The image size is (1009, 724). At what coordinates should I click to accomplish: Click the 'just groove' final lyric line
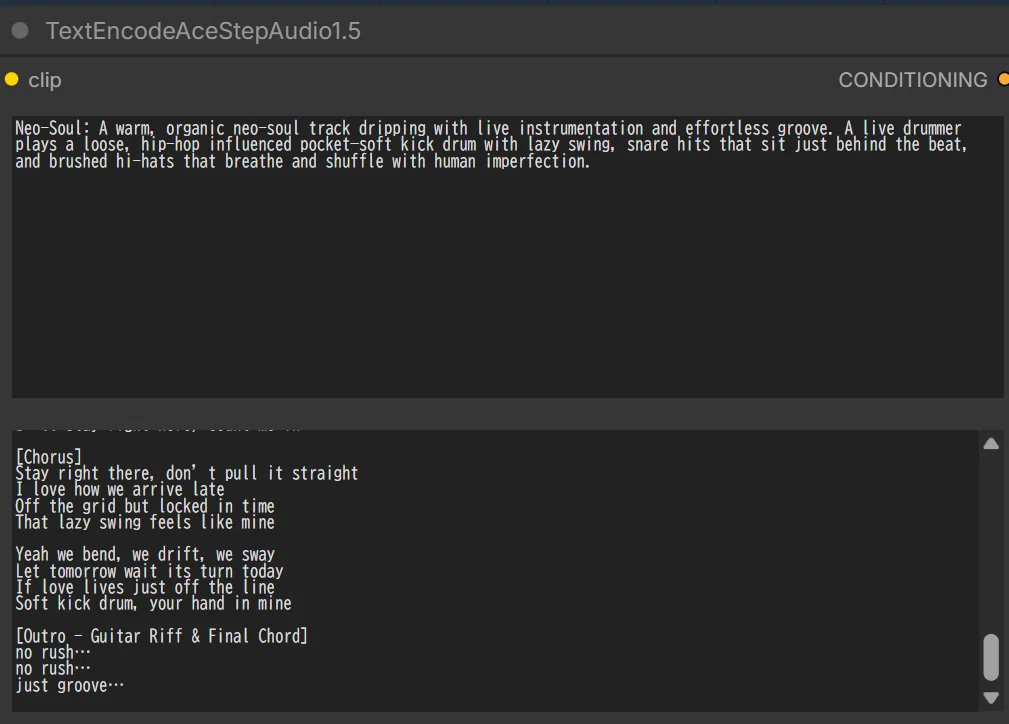click(x=69, y=685)
